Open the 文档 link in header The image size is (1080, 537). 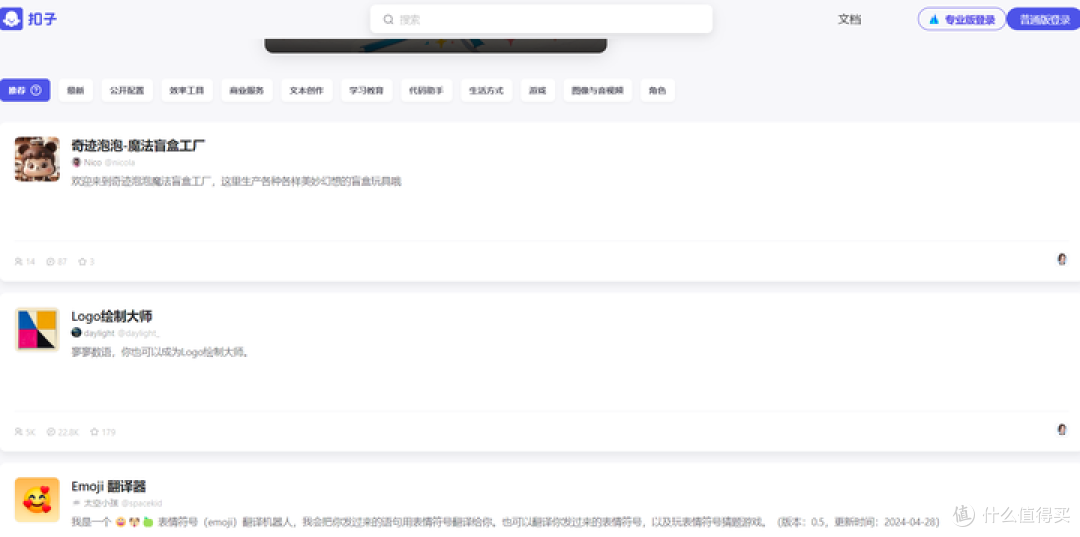[x=849, y=19]
